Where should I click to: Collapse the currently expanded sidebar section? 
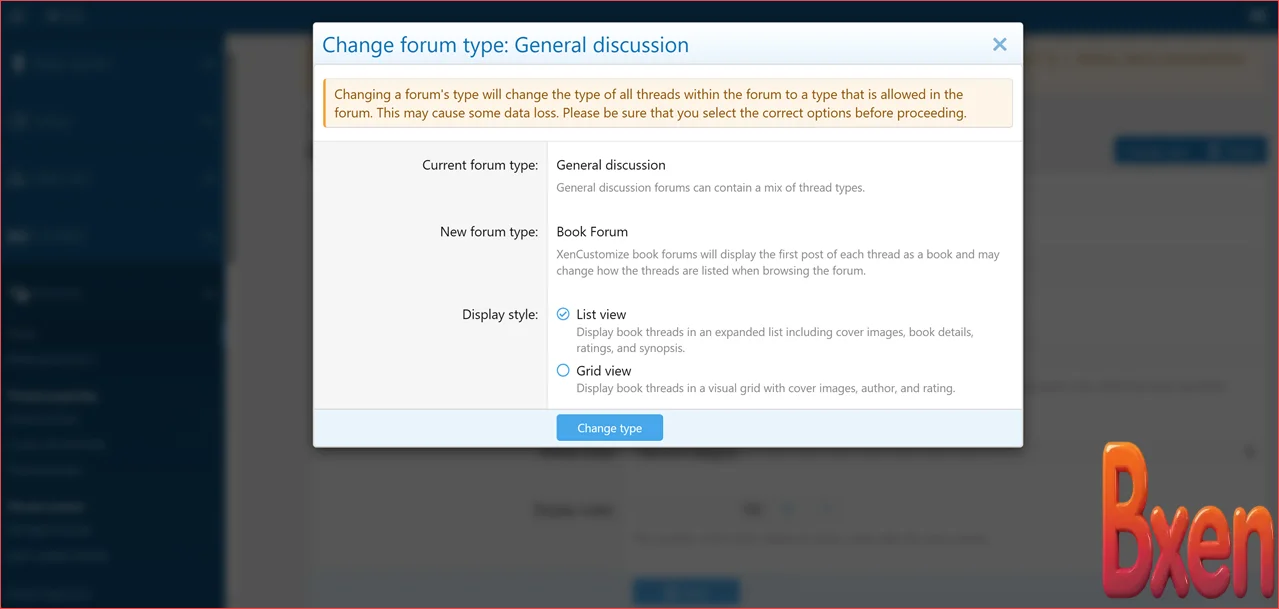point(209,292)
